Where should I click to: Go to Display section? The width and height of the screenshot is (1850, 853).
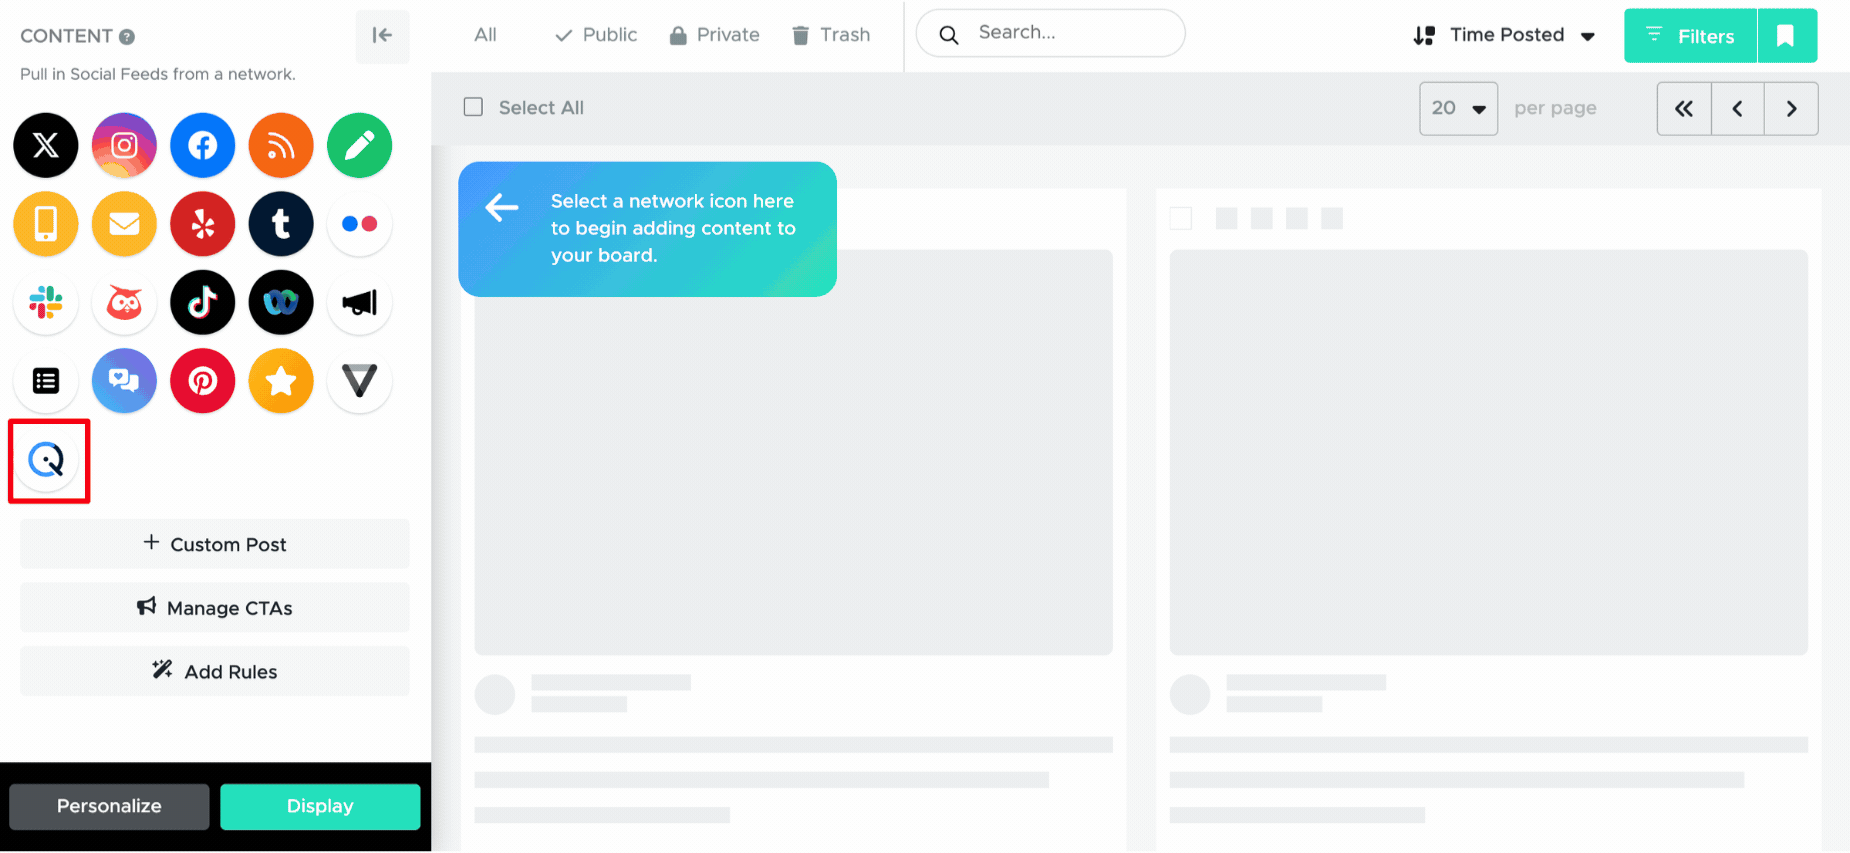(320, 806)
